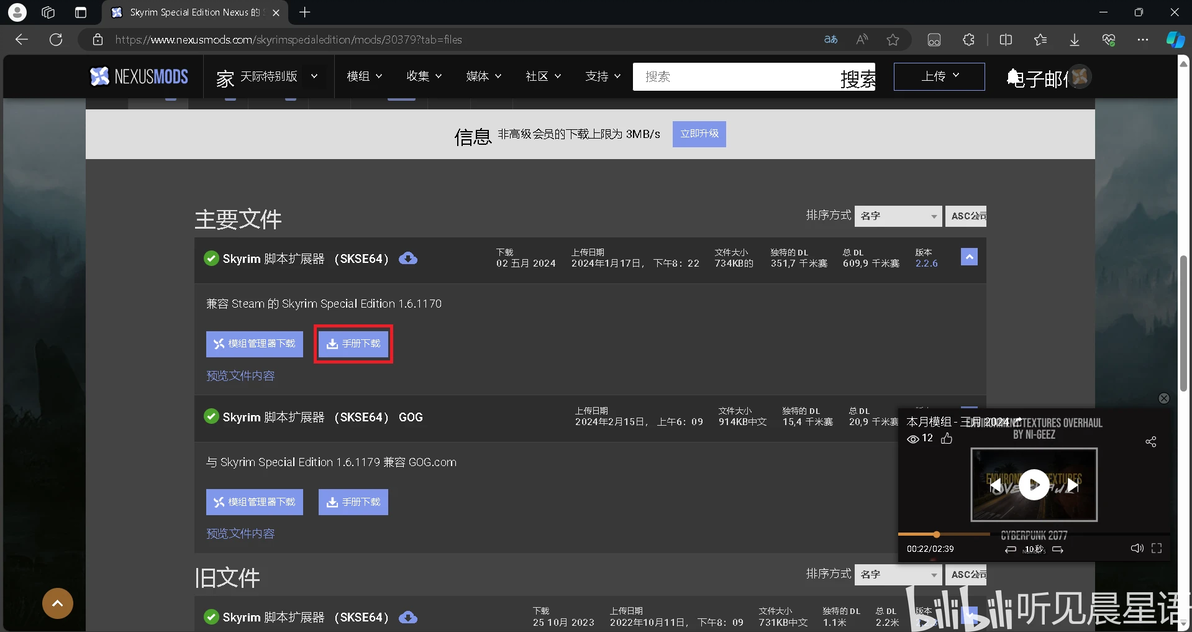Play the floating video

tap(1034, 484)
